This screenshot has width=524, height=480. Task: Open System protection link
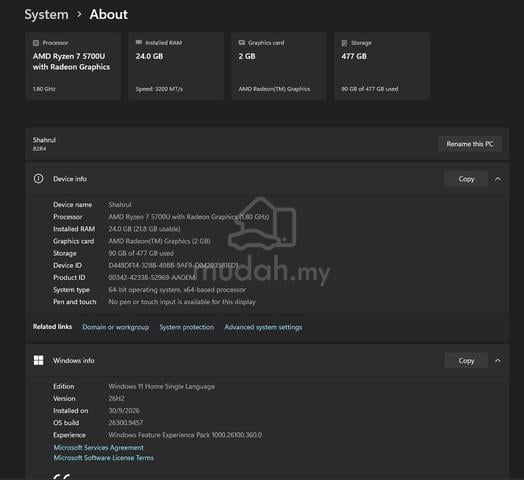point(186,327)
